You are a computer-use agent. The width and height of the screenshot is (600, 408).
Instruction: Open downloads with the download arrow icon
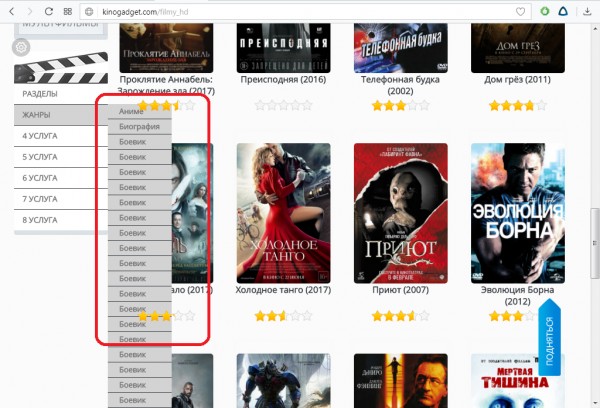(x=587, y=11)
